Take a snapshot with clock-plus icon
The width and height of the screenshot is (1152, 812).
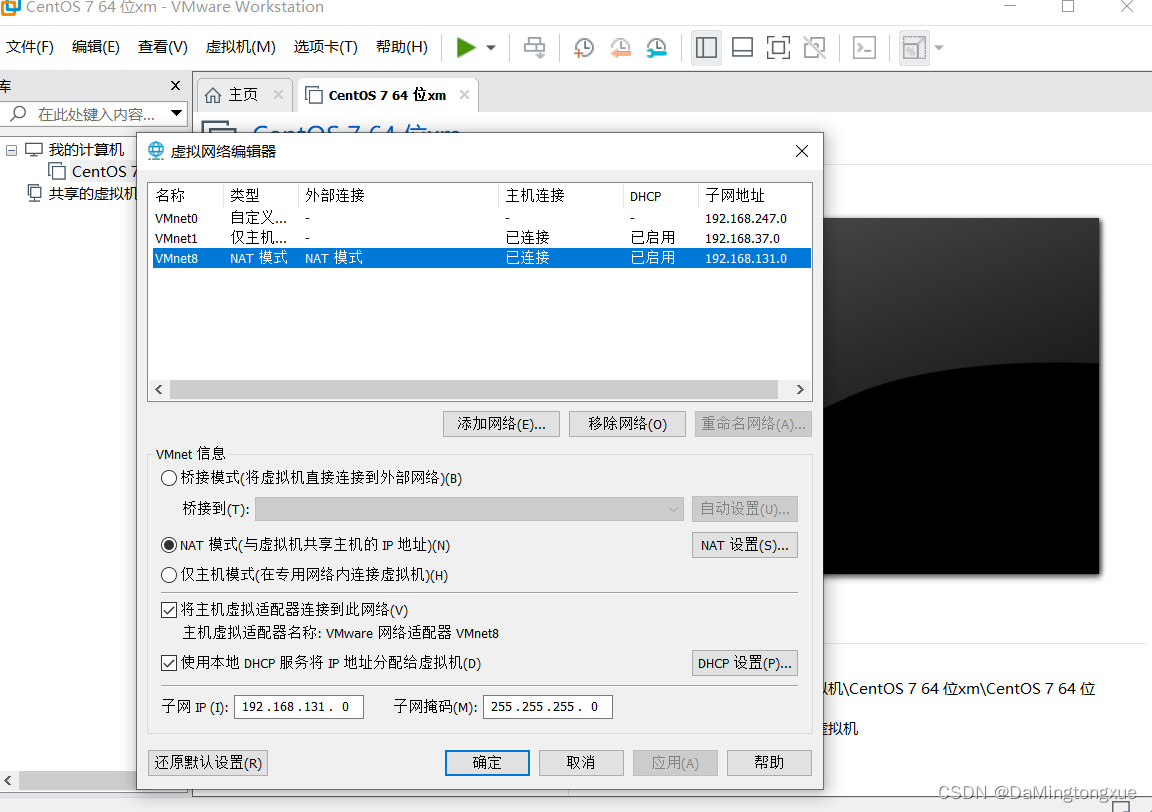pyautogui.click(x=583, y=48)
